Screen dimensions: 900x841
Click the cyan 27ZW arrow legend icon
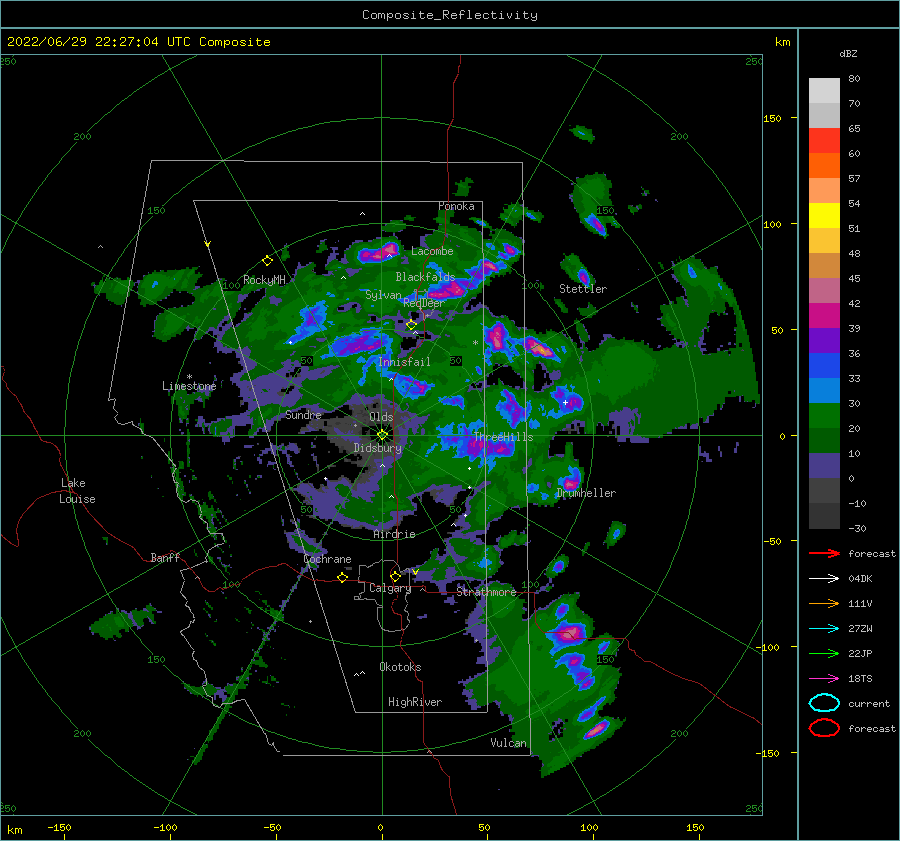[824, 629]
